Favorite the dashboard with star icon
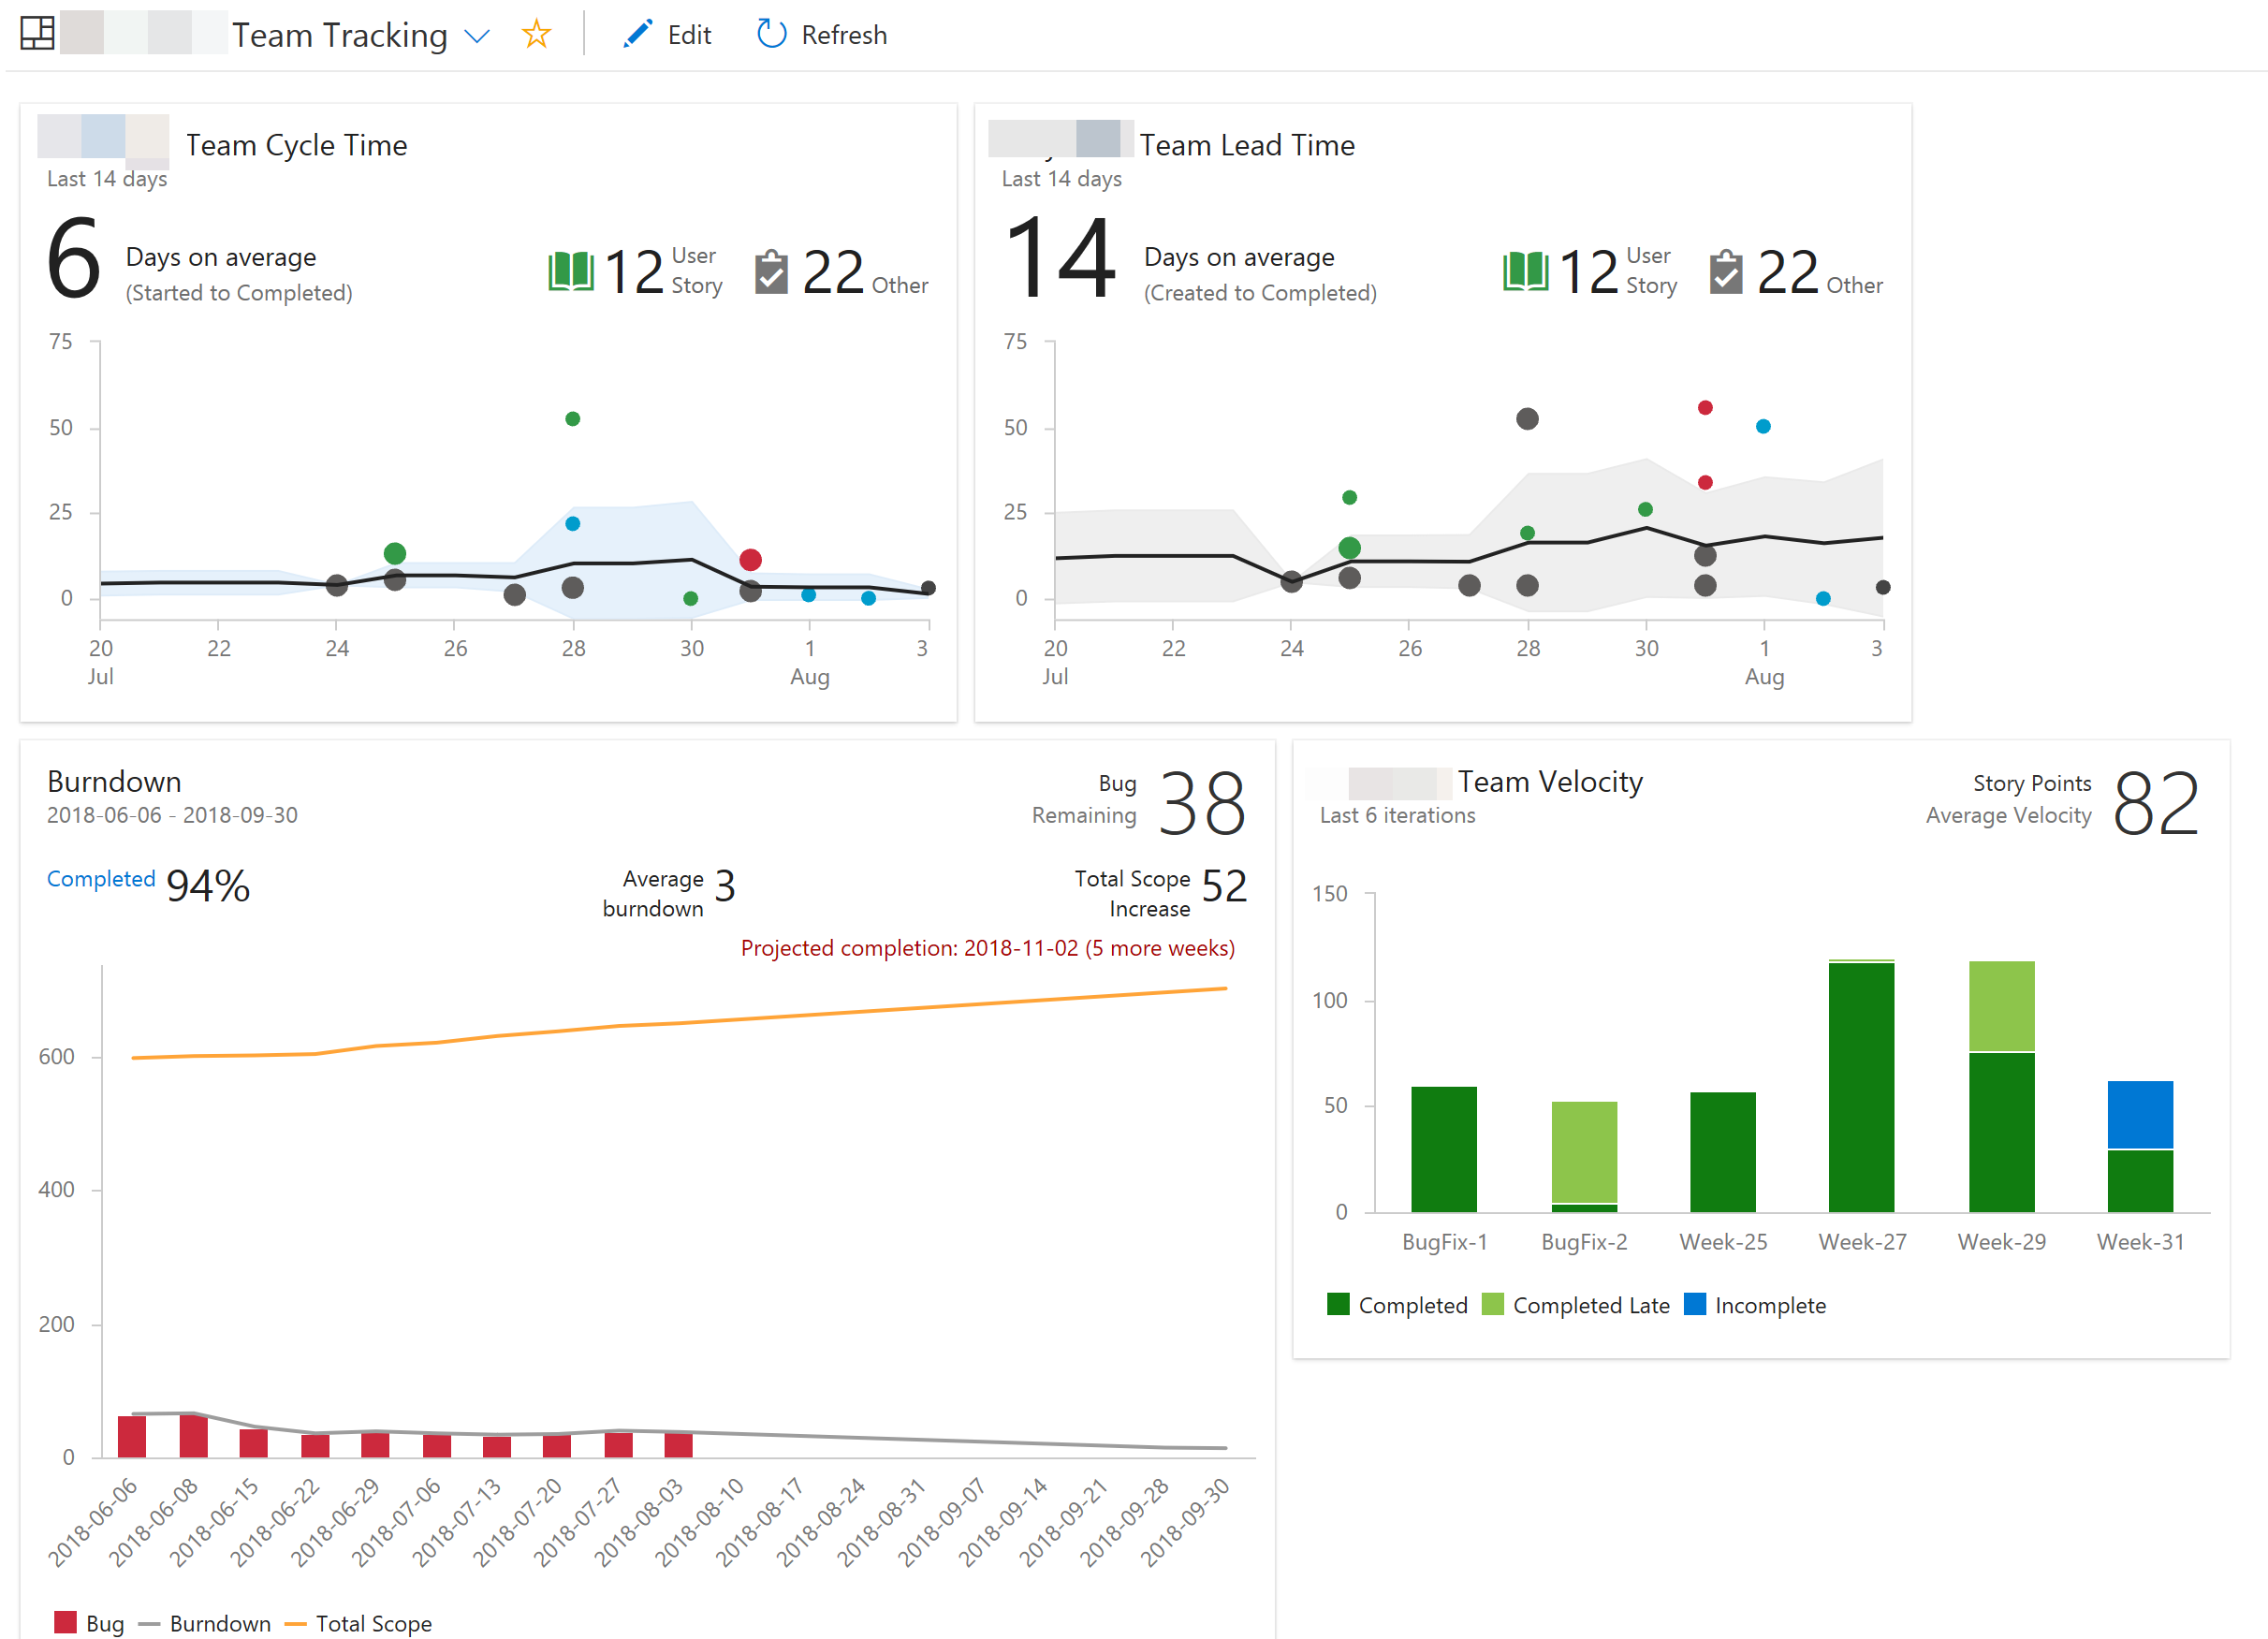The image size is (2268, 1639). [x=536, y=35]
